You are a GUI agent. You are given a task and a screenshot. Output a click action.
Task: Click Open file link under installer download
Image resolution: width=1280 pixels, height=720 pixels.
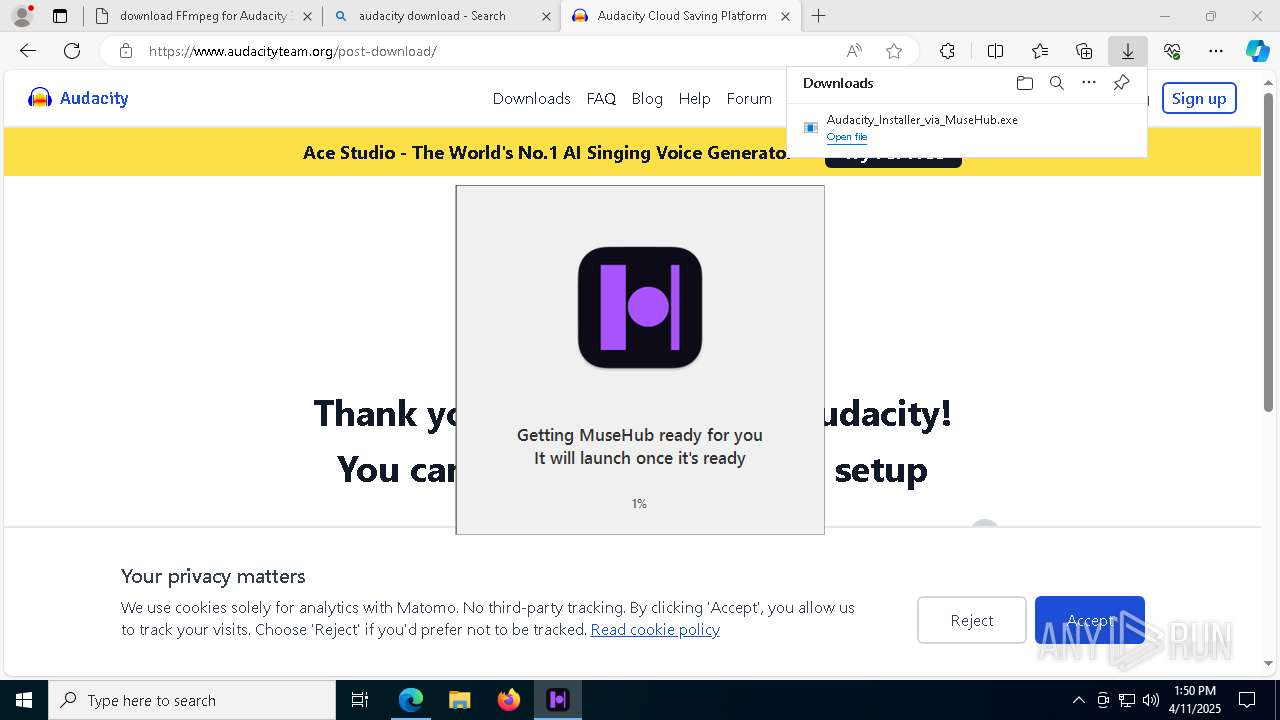click(x=847, y=137)
